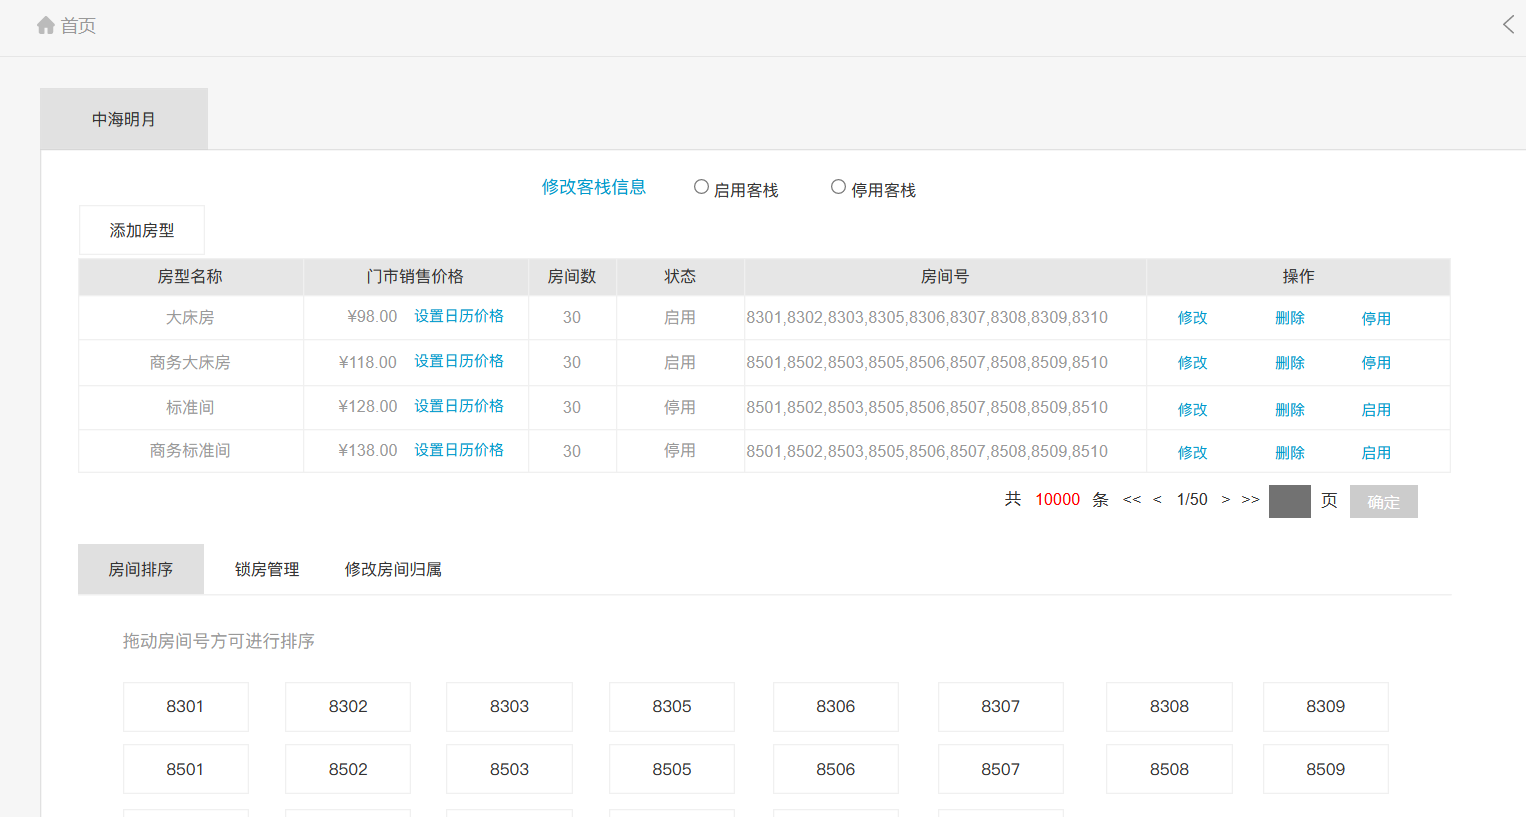Select room tile 8303

[x=509, y=707]
